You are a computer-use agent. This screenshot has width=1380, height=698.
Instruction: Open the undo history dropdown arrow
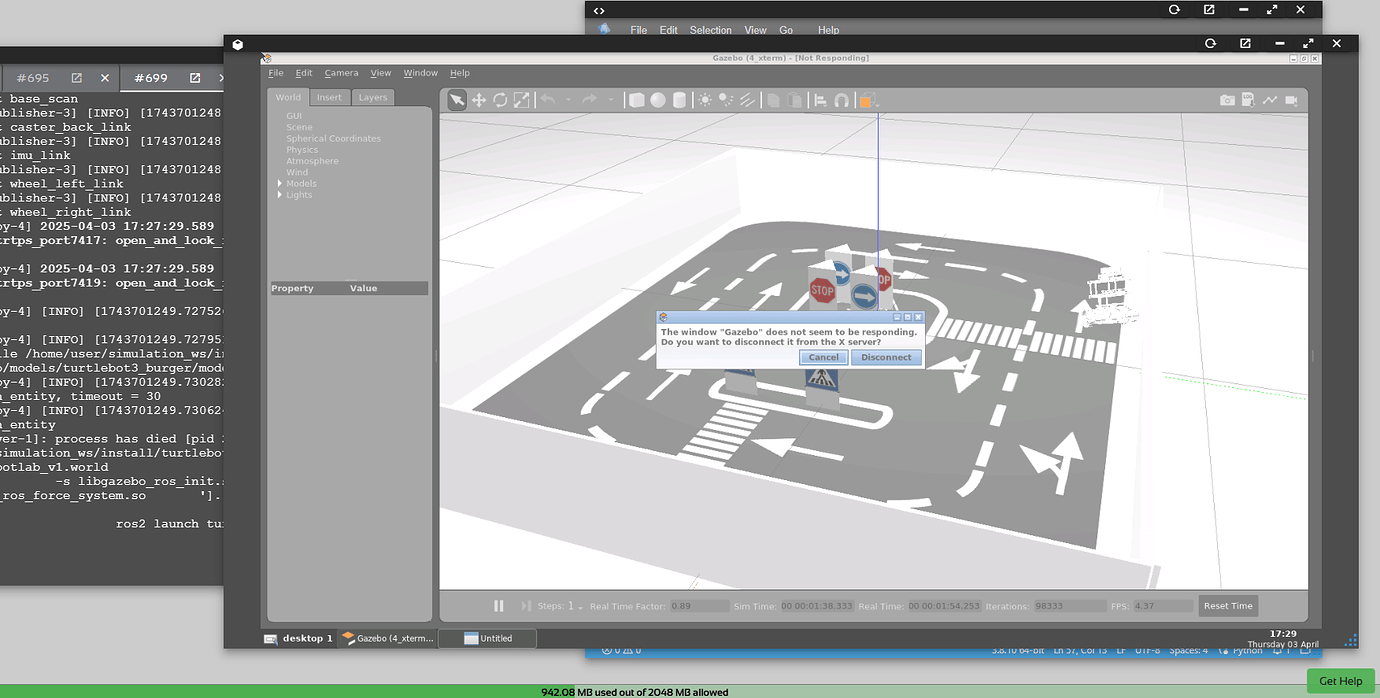click(568, 100)
